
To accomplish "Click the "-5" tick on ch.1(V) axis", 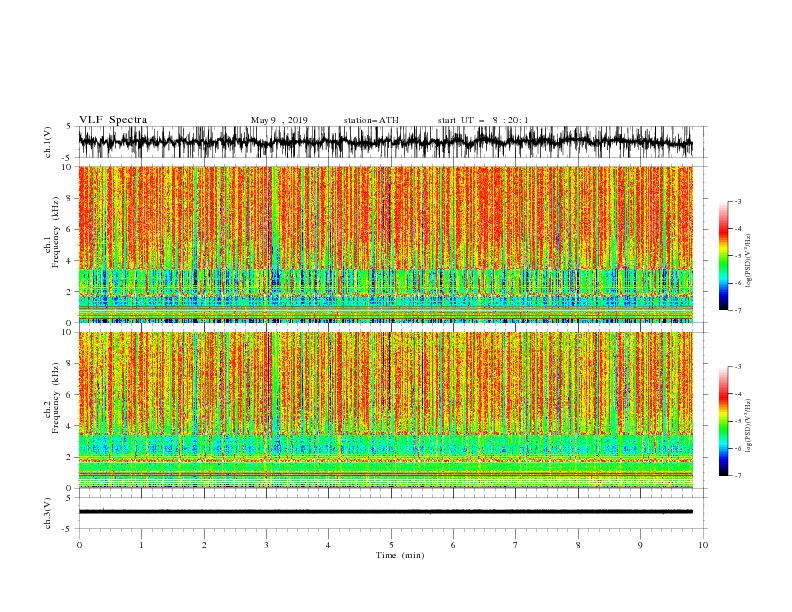I will 68,158.
